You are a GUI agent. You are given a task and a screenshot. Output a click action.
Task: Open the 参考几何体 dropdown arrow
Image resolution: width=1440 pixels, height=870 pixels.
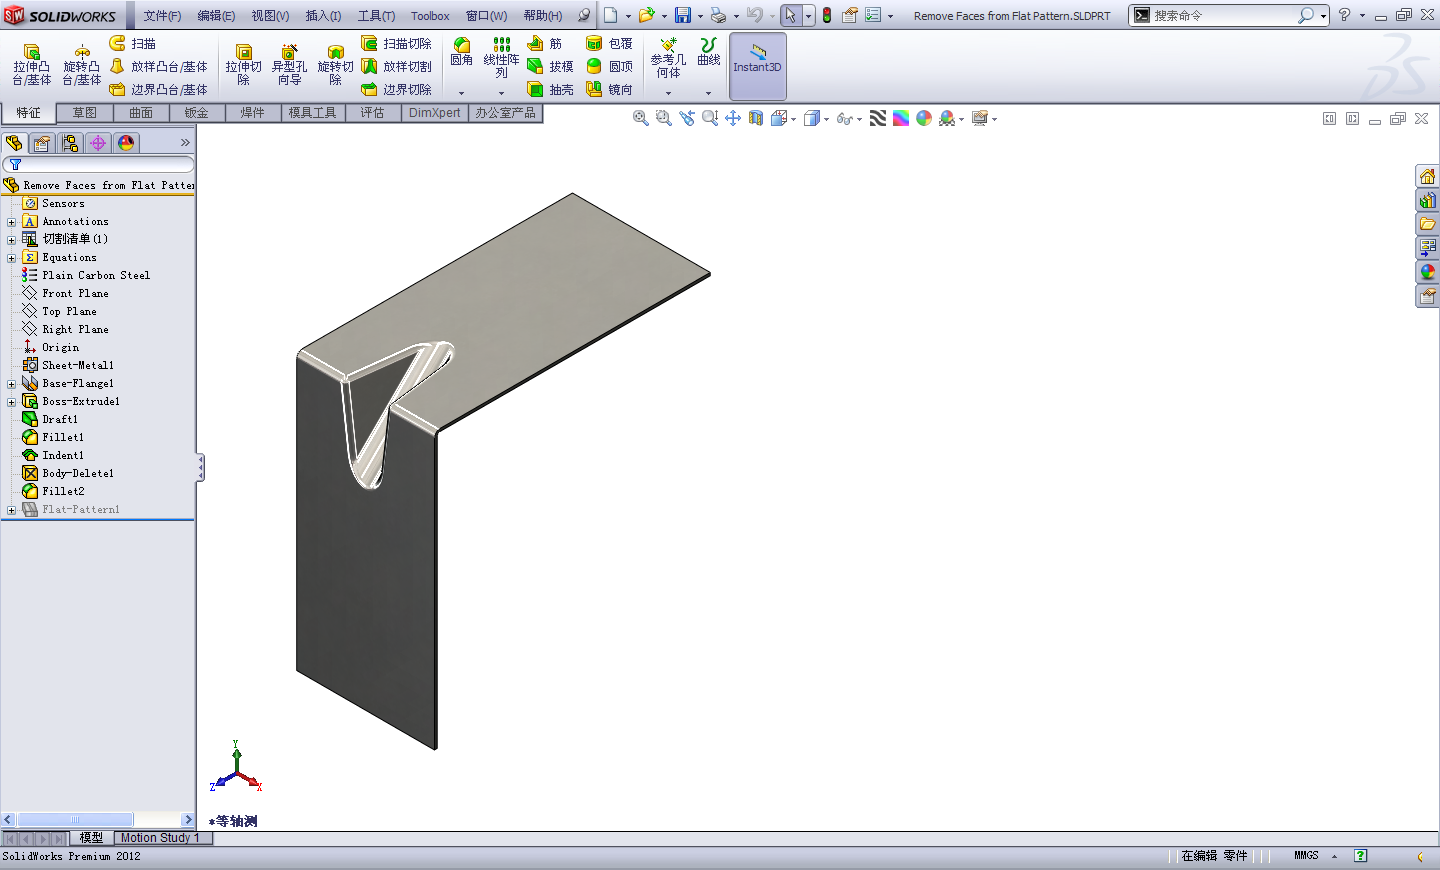668,93
